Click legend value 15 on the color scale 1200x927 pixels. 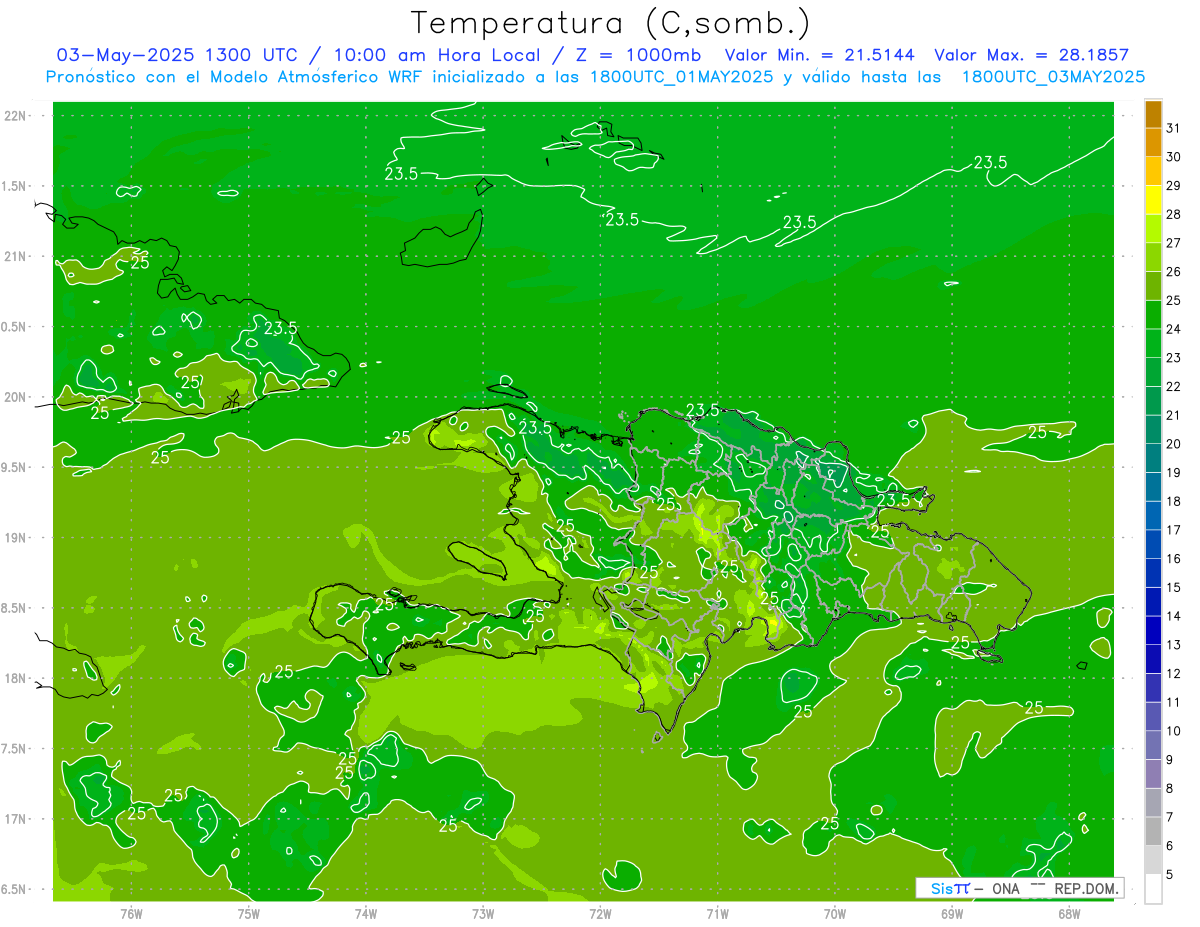(1173, 588)
